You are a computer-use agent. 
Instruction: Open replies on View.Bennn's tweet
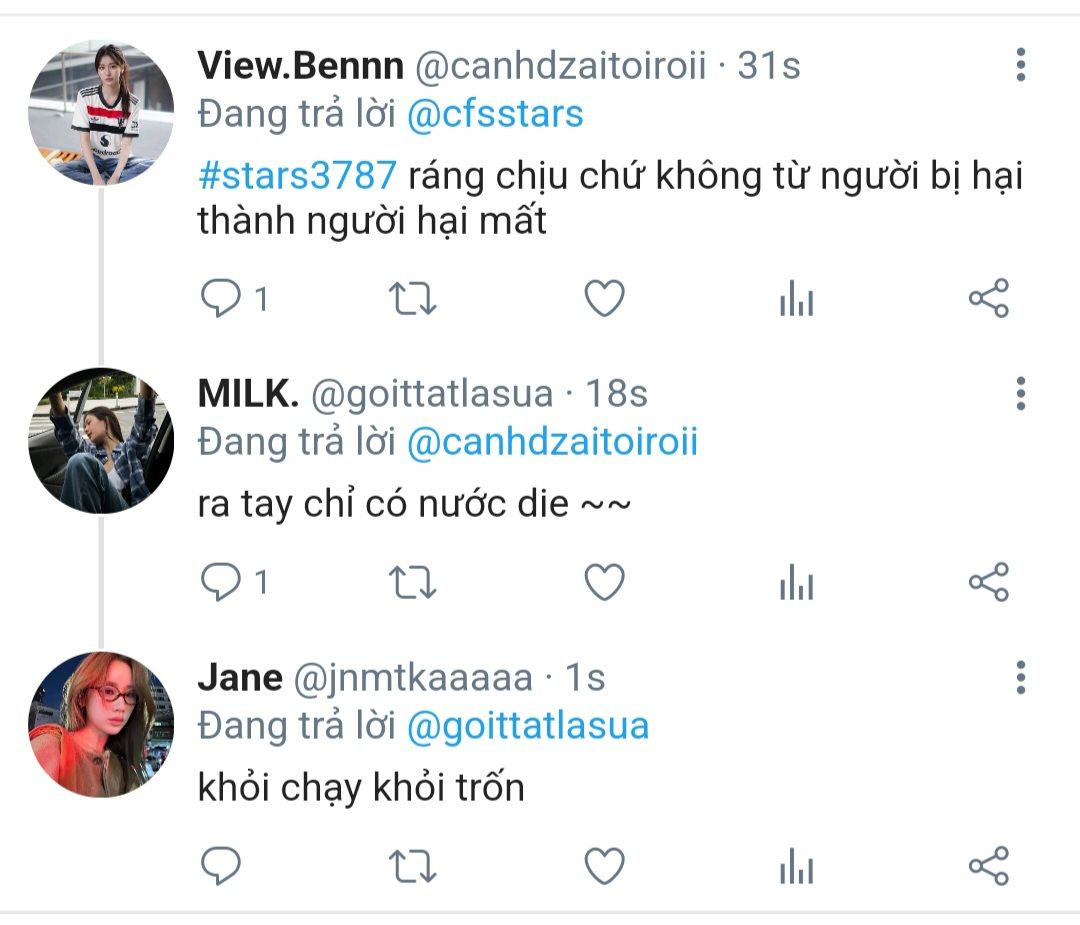[x=221, y=299]
